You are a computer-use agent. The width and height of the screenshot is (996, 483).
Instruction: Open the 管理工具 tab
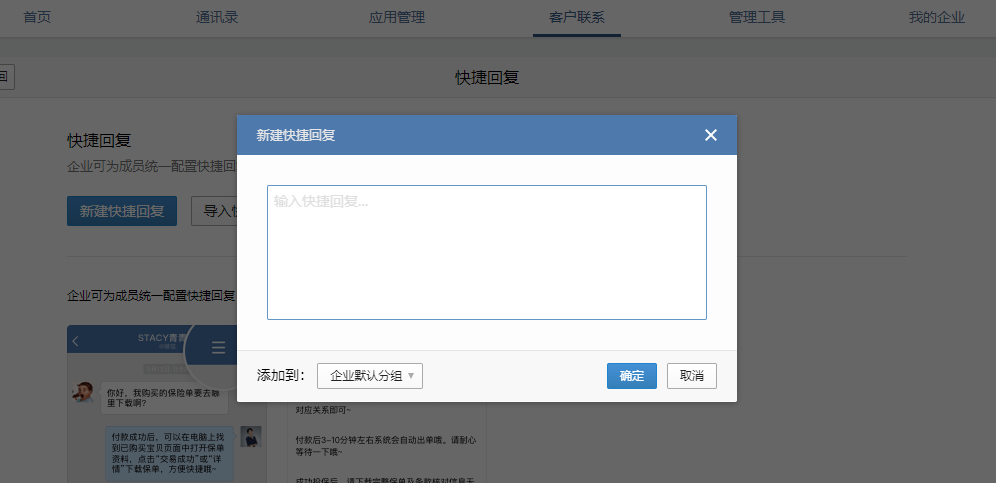[x=757, y=17]
